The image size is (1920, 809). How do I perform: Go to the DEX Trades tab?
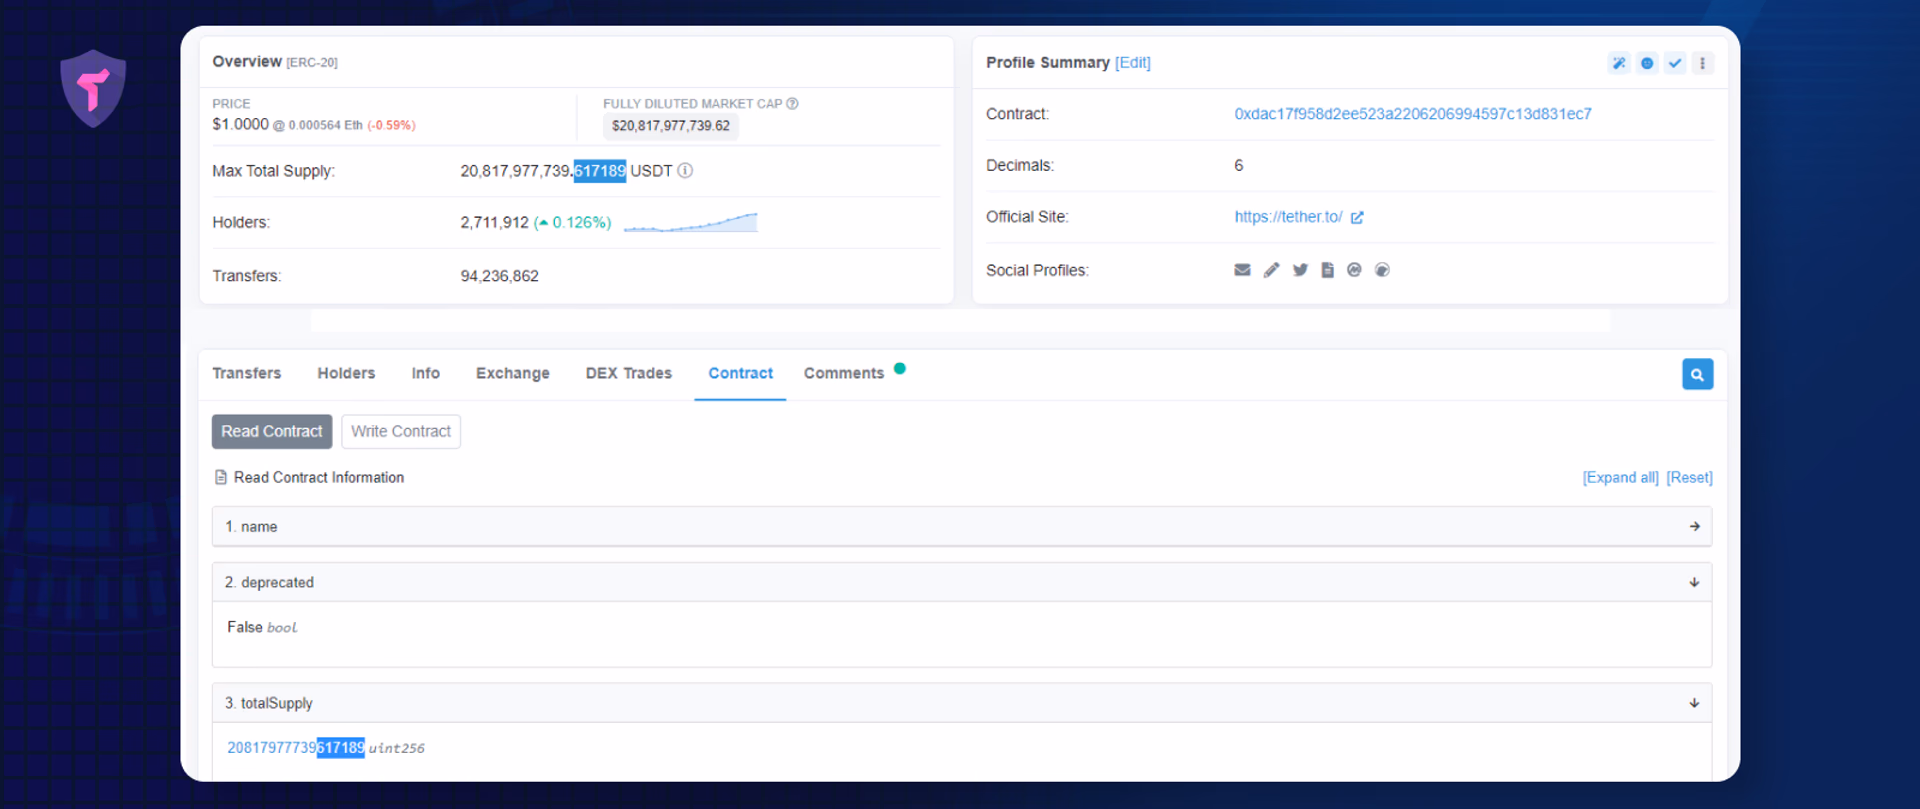(629, 373)
